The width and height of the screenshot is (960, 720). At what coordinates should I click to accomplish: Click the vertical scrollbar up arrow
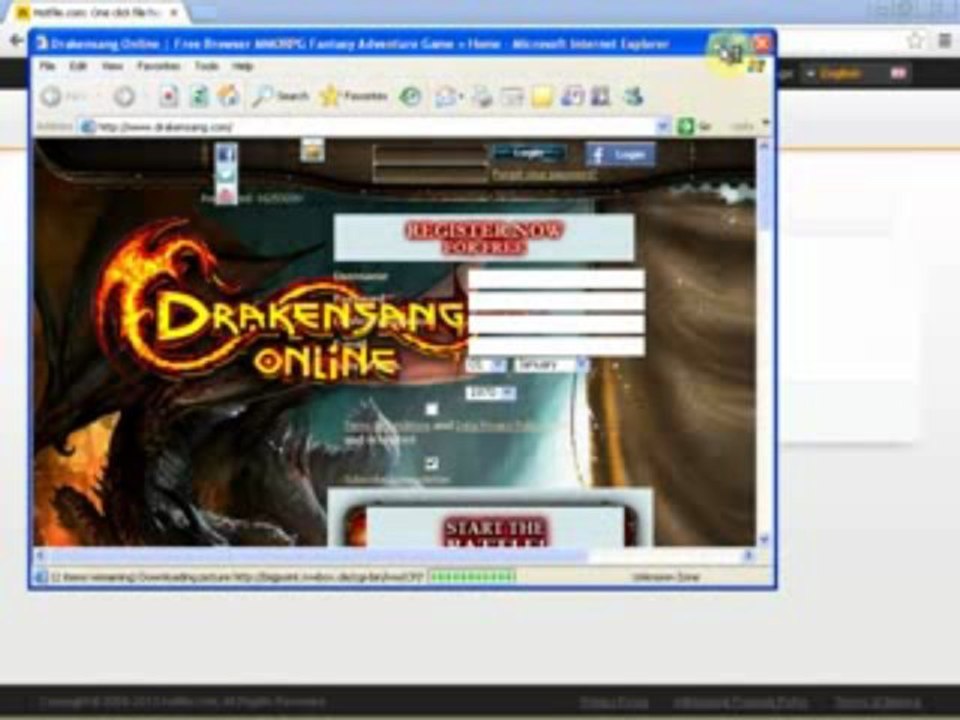[764, 146]
